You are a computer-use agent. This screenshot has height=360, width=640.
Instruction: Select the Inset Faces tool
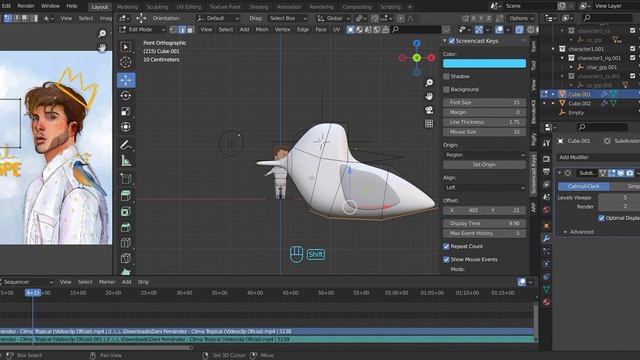[x=126, y=211]
